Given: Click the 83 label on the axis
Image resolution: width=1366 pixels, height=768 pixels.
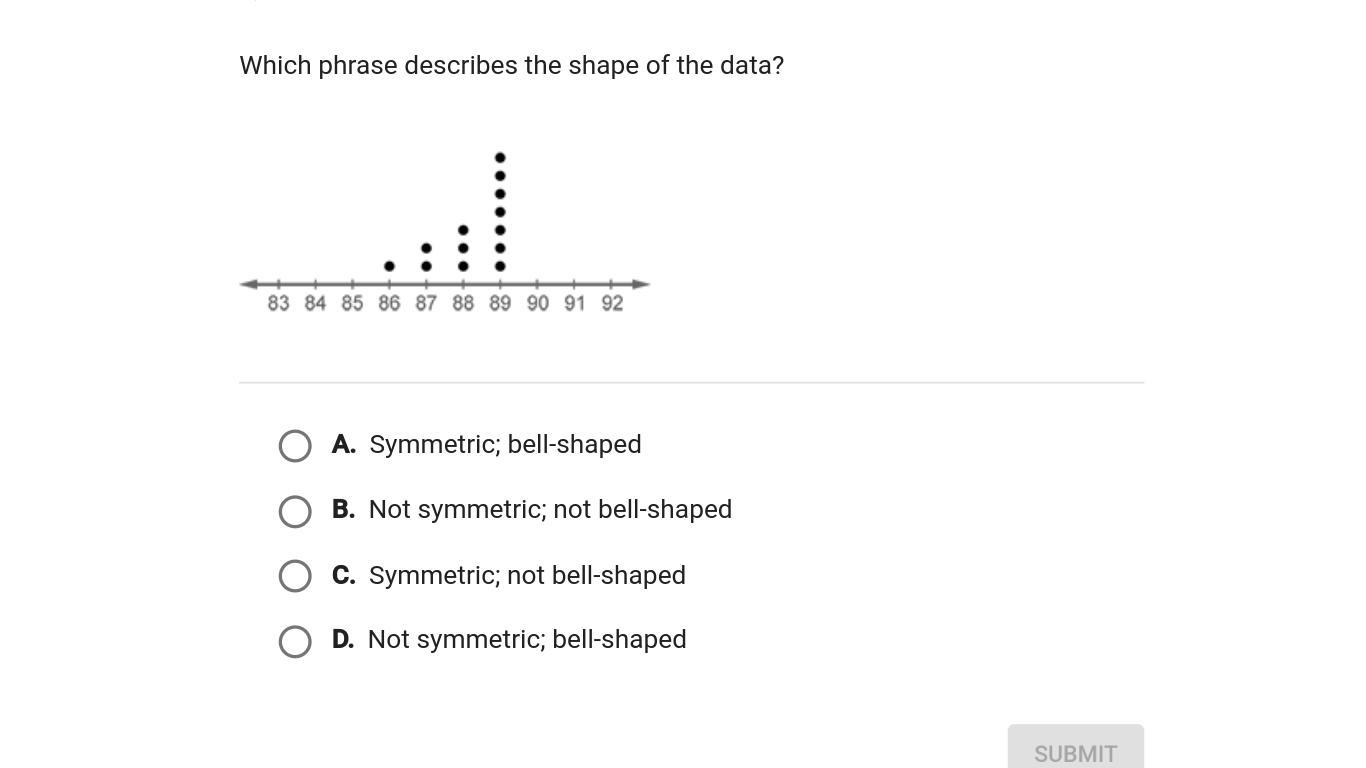Looking at the screenshot, I should (x=278, y=304).
